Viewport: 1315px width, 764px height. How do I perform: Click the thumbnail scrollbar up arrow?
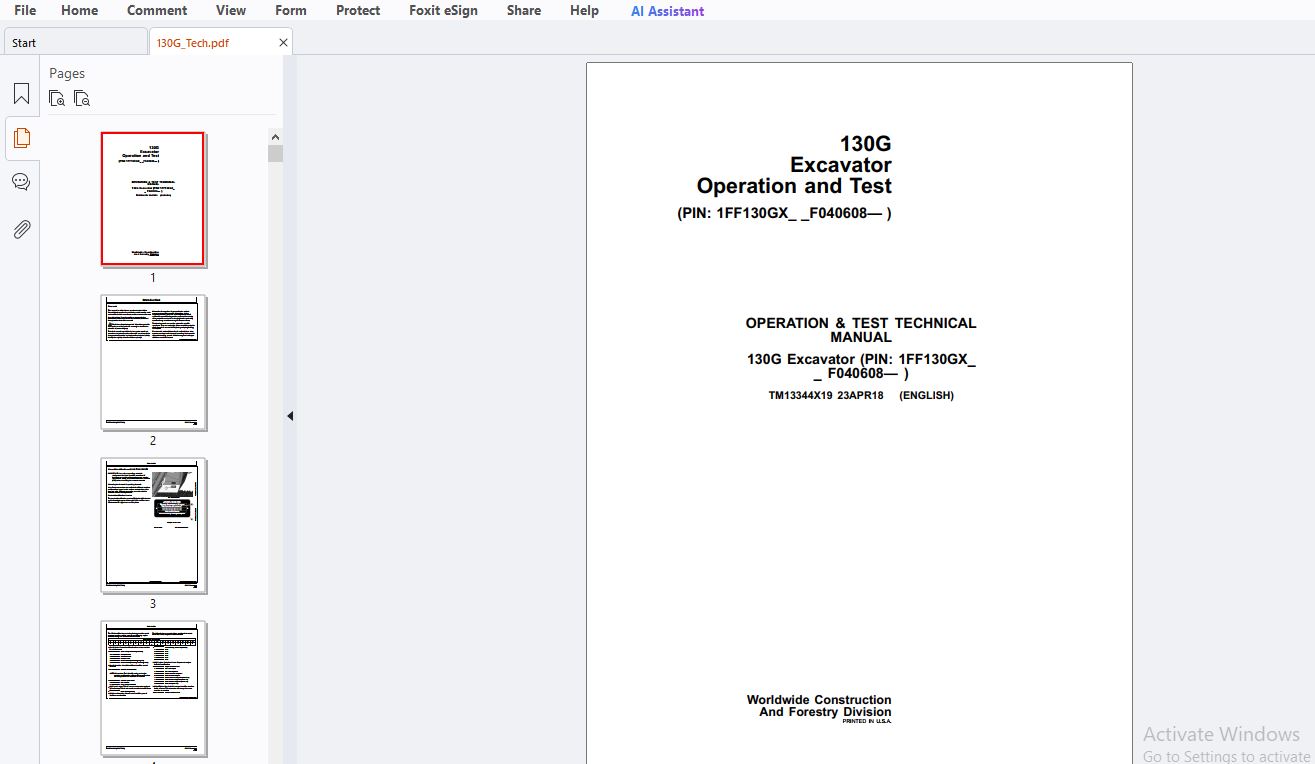(275, 137)
